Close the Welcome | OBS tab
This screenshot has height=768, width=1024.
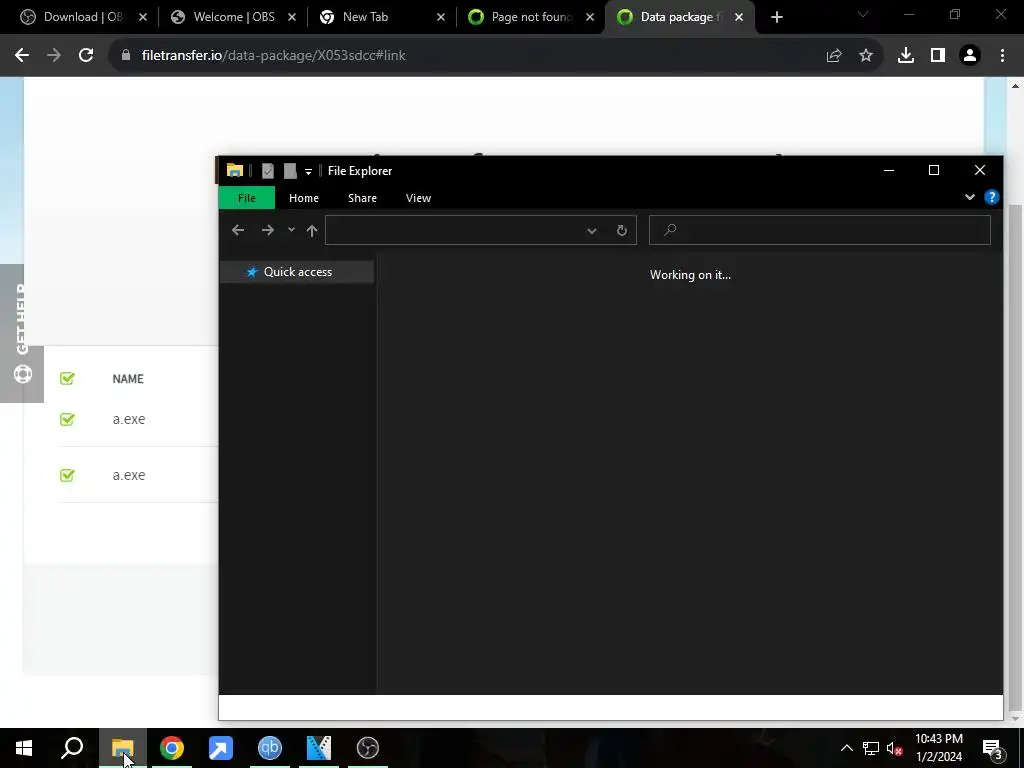click(292, 17)
